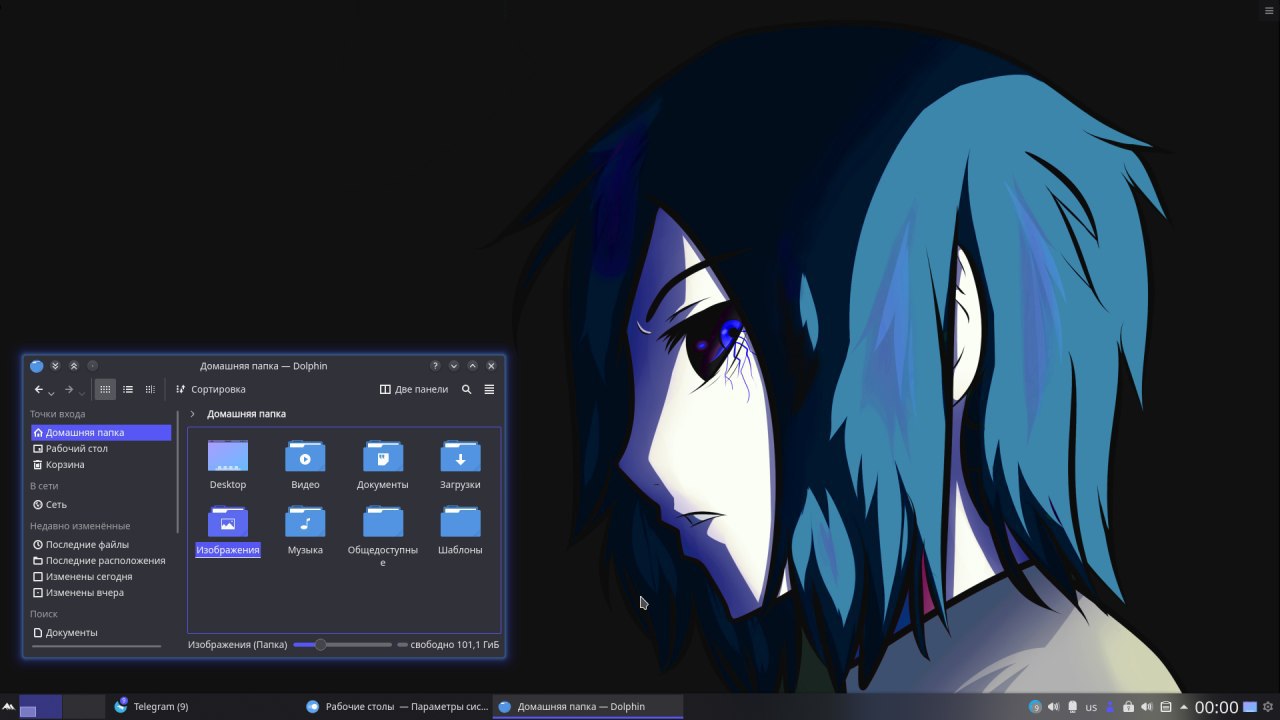Open back history dropdown arrow

click(51, 392)
